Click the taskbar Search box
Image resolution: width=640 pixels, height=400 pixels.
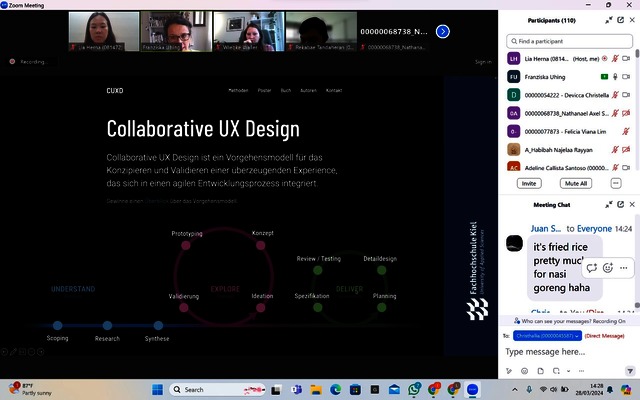(217, 389)
